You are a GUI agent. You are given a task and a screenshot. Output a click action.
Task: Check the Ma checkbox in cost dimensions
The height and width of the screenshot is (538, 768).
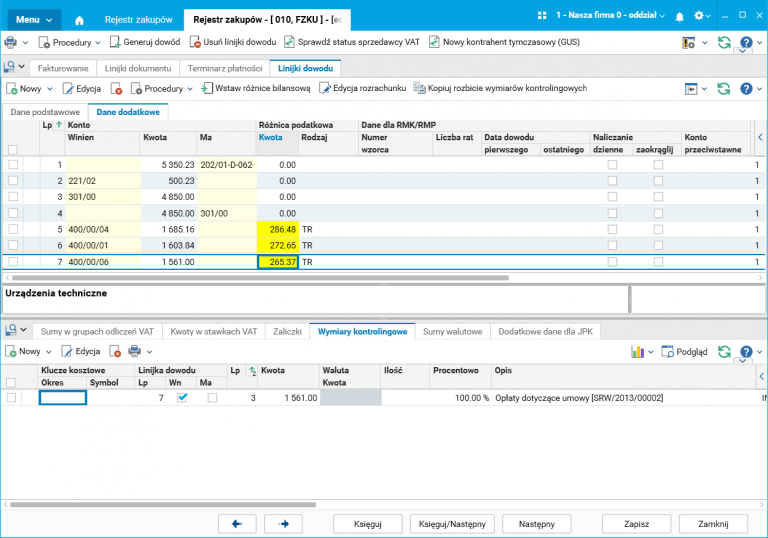pyautogui.click(x=212, y=398)
